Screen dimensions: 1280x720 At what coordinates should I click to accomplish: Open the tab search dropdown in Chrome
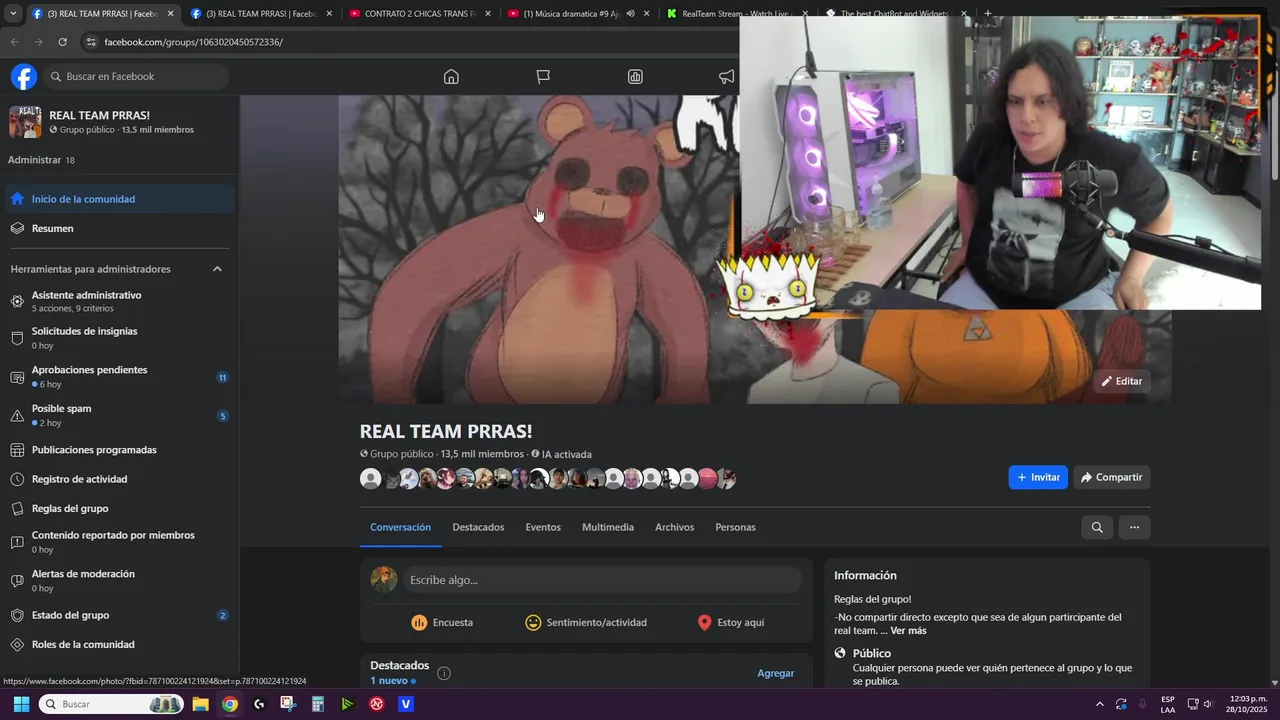click(x=12, y=14)
